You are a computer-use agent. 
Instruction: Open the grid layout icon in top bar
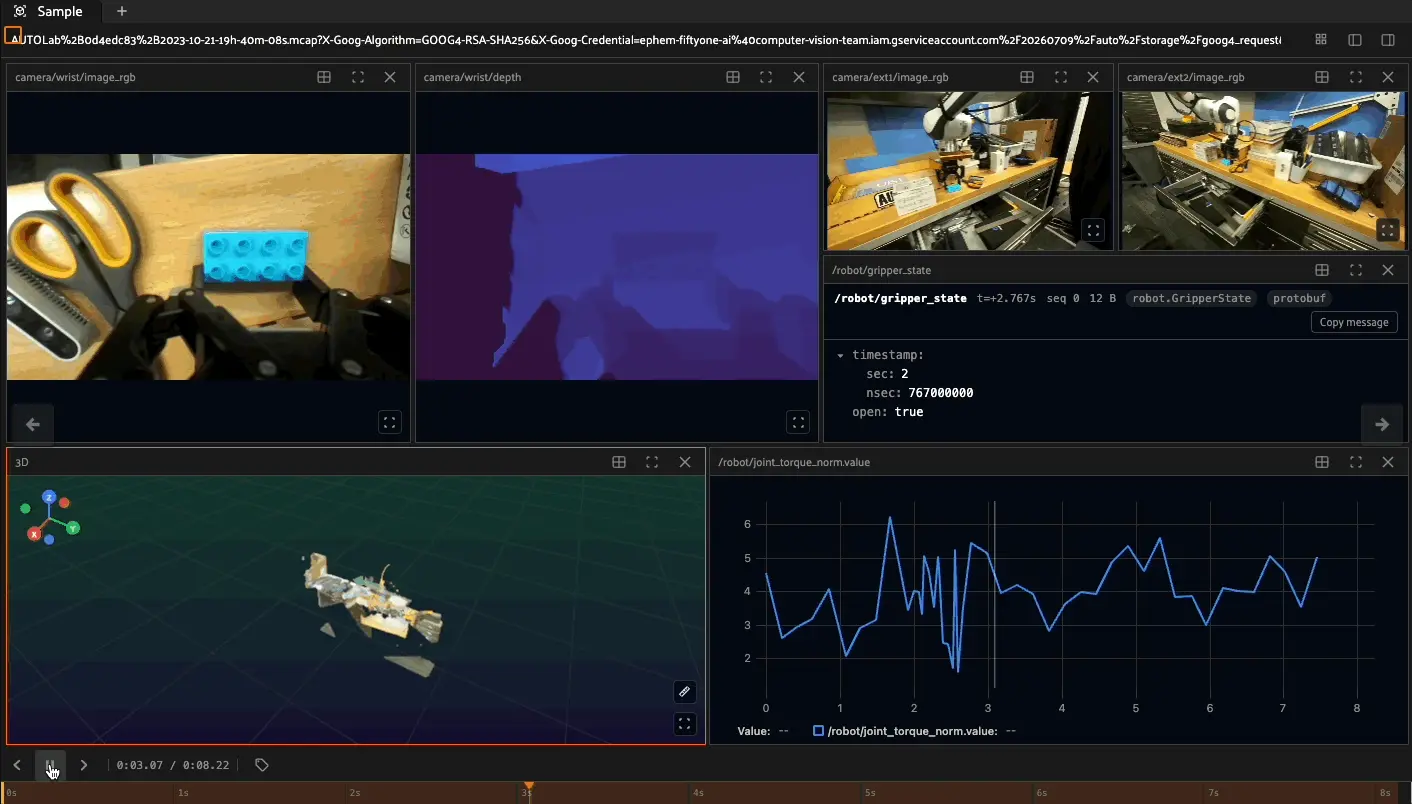[1321, 40]
